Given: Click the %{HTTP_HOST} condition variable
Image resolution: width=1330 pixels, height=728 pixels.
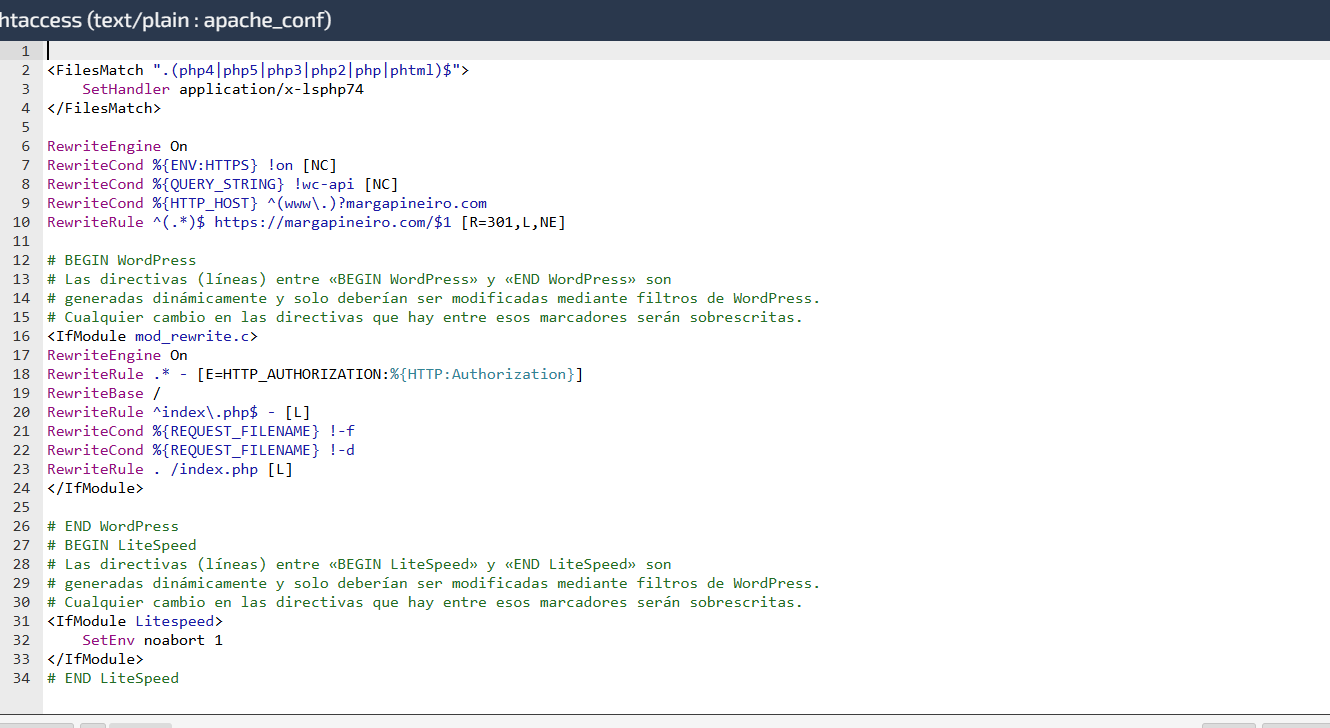Looking at the screenshot, I should pos(205,203).
